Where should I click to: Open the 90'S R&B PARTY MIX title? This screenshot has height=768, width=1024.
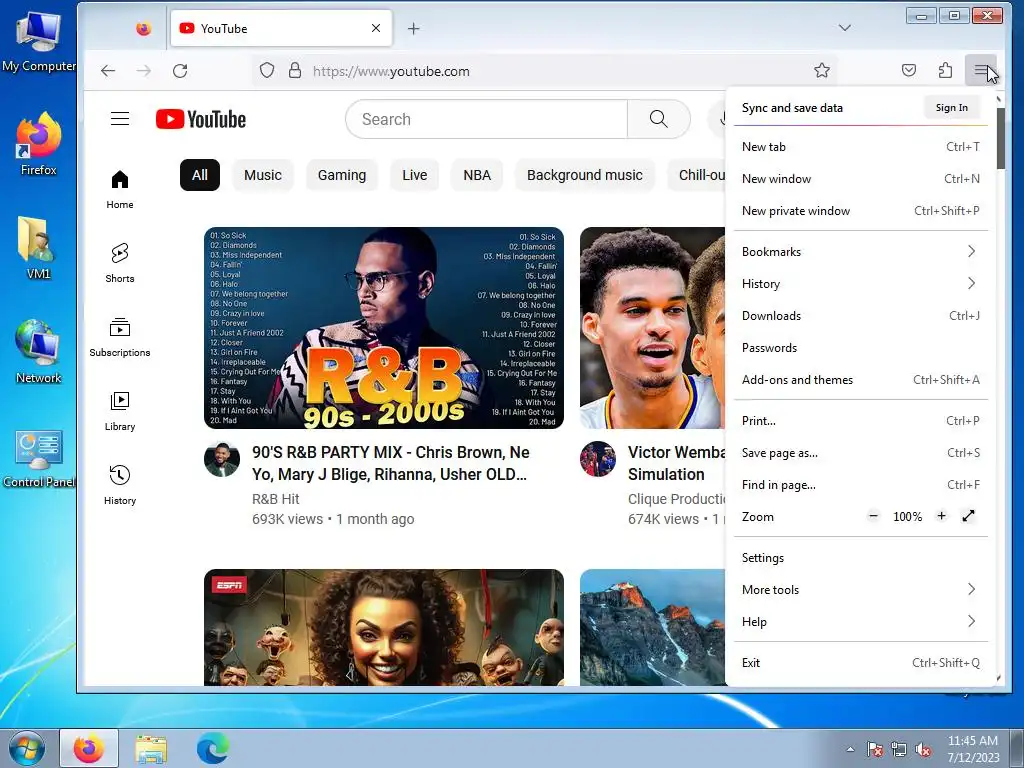pyautogui.click(x=391, y=463)
